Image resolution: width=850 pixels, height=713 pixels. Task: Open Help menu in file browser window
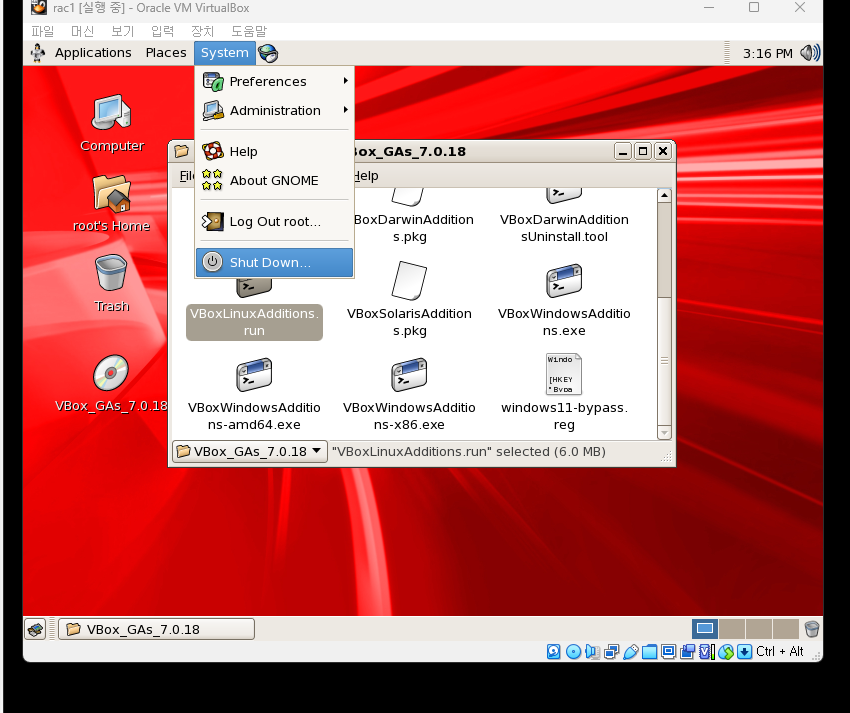point(365,176)
